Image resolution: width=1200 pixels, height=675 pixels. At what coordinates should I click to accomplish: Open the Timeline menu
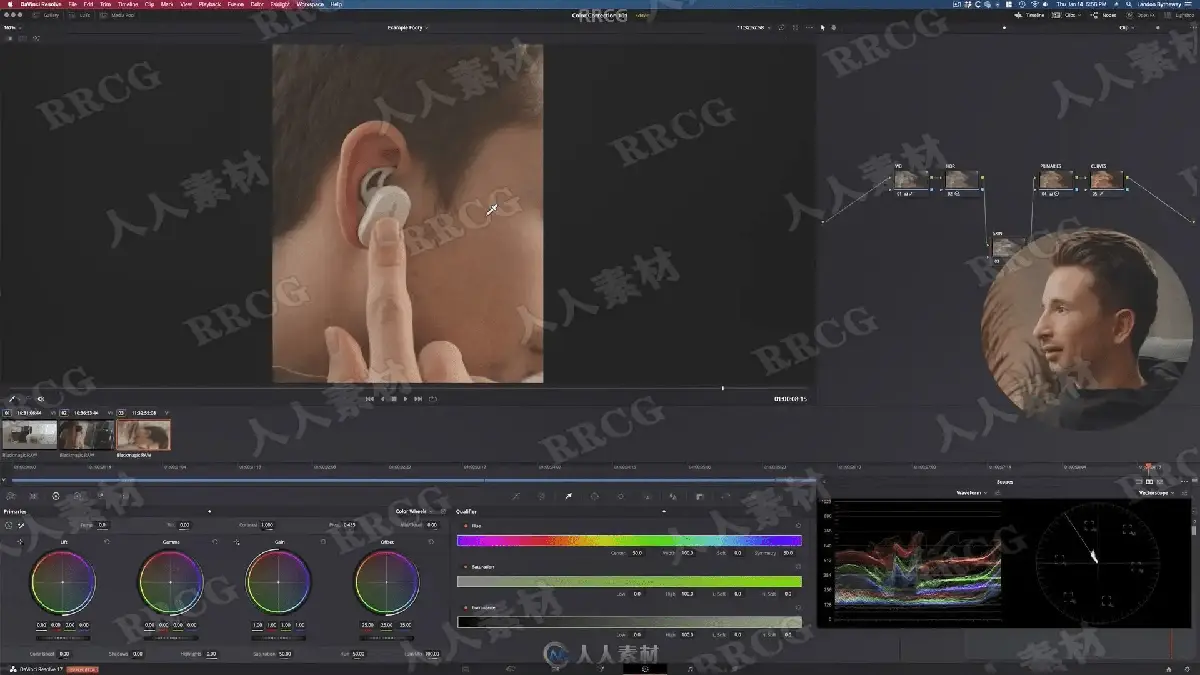tap(128, 4)
